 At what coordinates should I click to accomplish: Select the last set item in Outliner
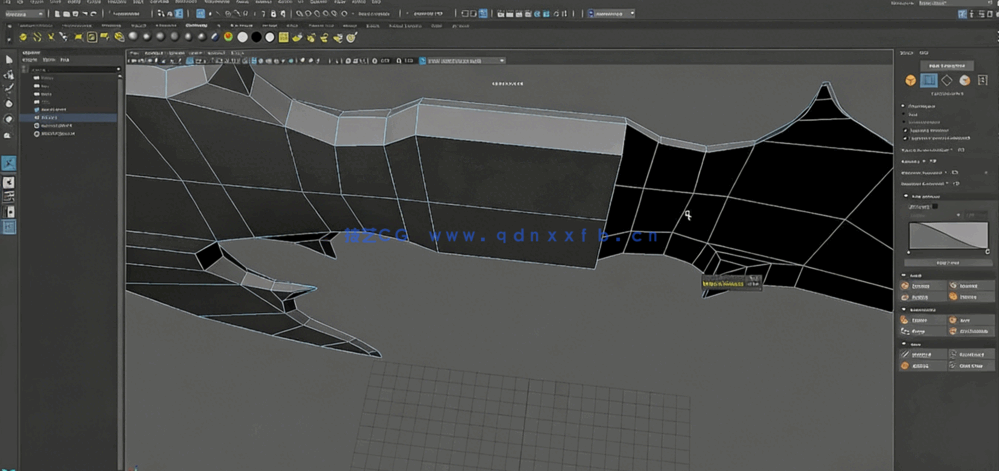[x=55, y=134]
